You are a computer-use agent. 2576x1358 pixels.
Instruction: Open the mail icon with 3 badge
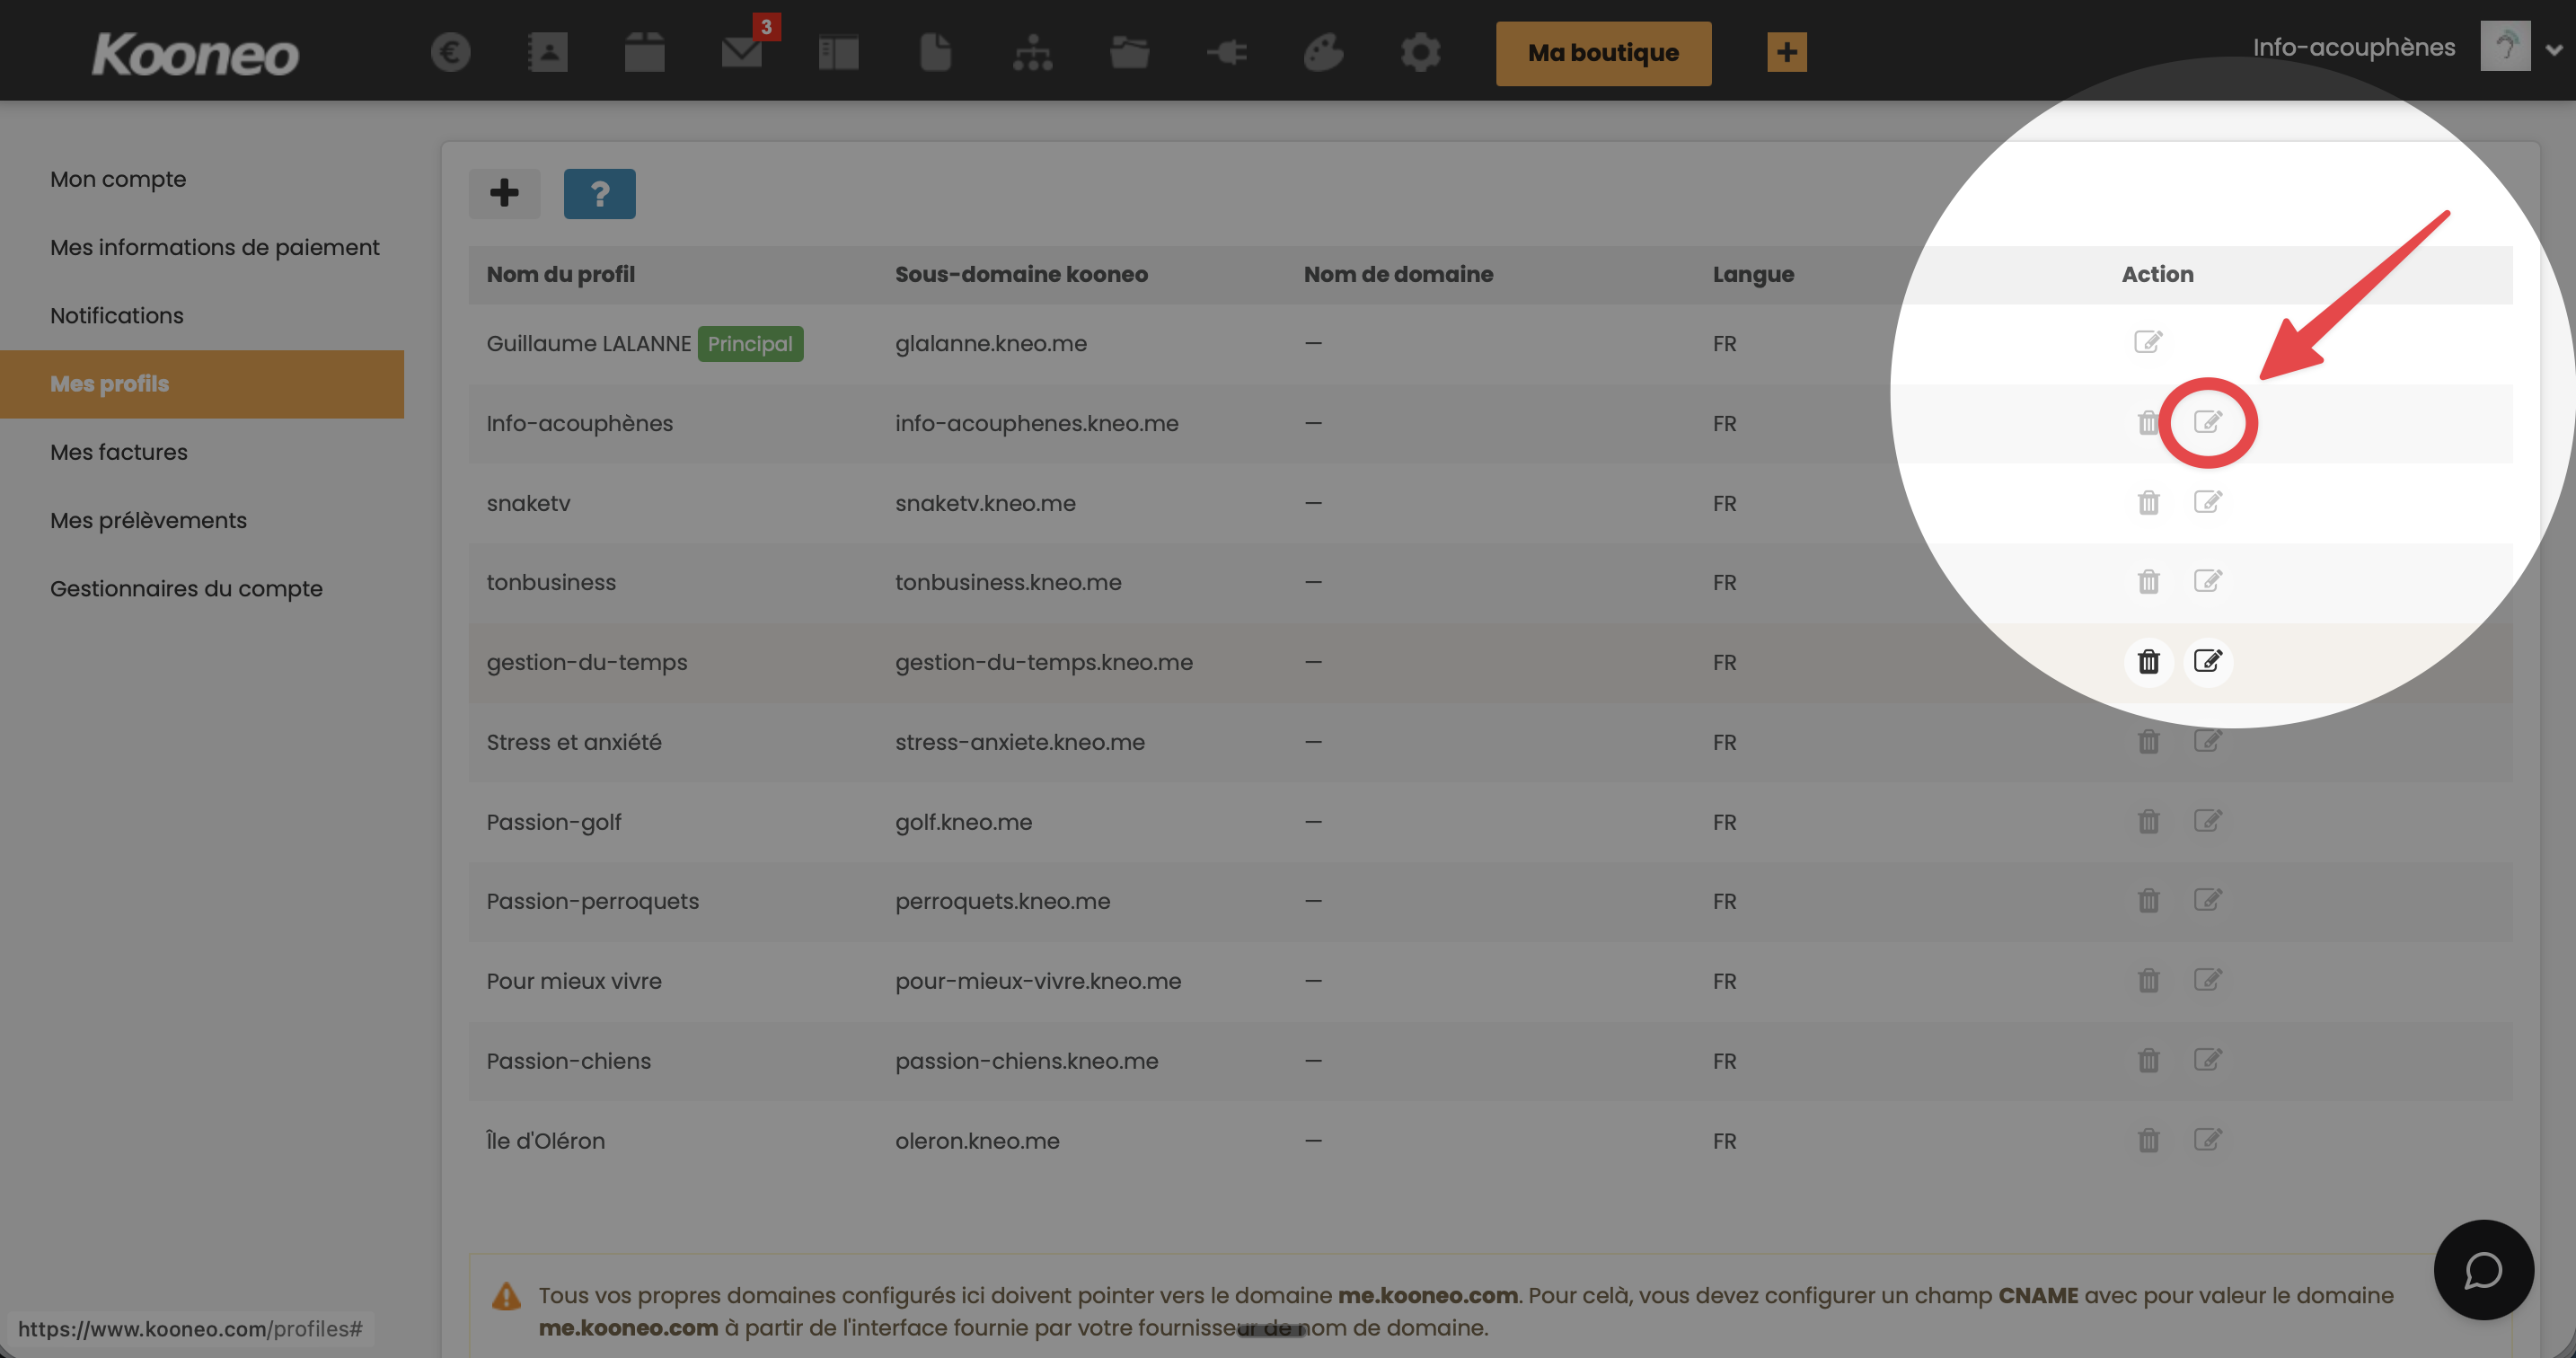742,52
